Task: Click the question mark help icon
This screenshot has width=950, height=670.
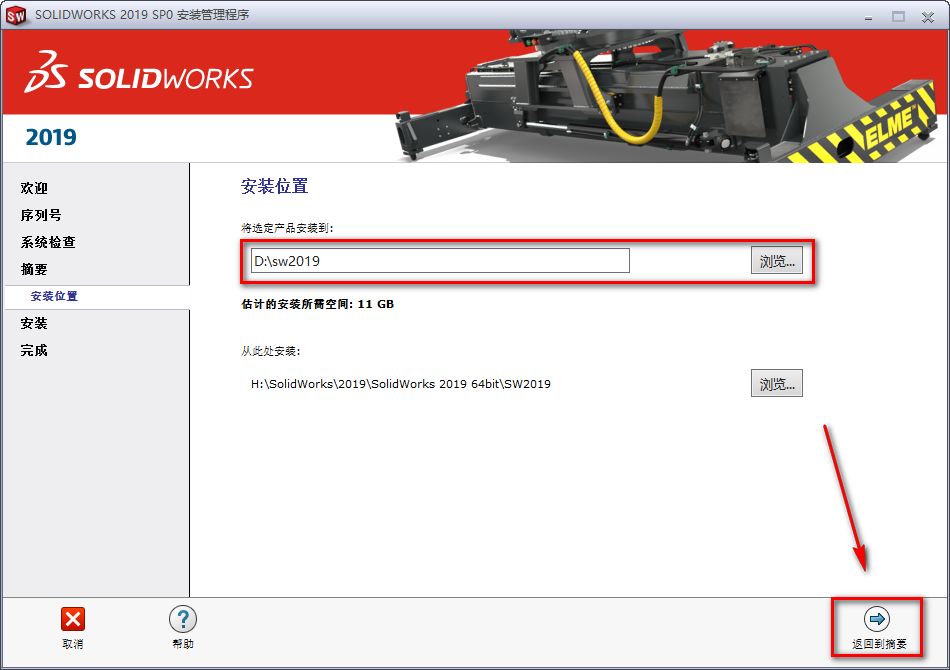Action: click(x=182, y=619)
